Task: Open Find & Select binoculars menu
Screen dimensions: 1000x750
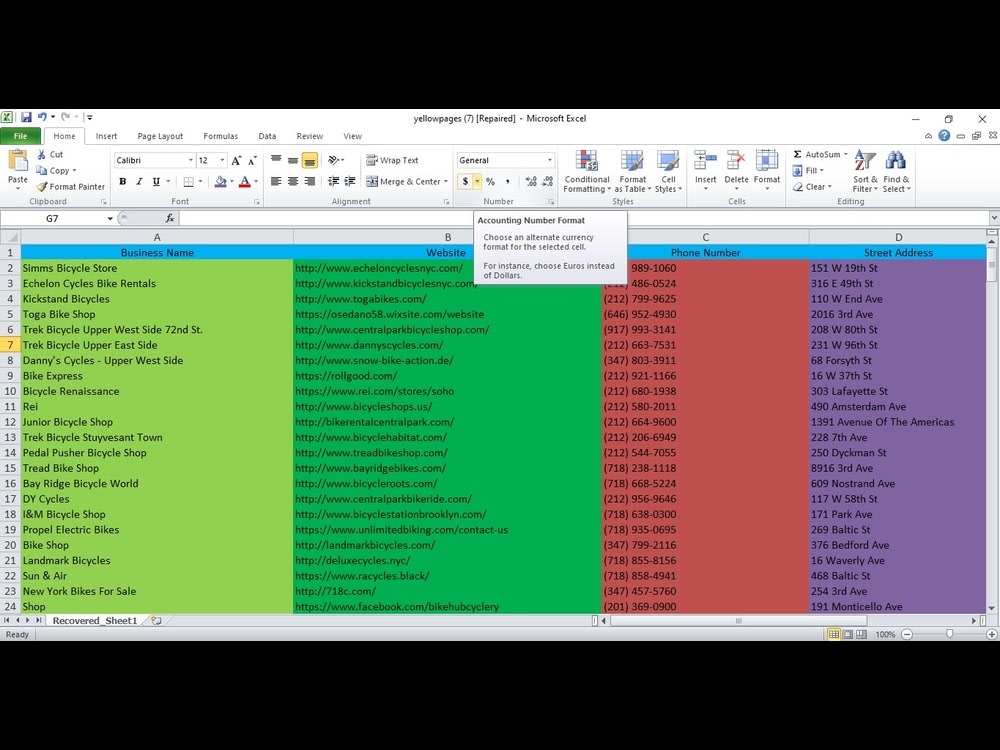Action: pos(896,171)
